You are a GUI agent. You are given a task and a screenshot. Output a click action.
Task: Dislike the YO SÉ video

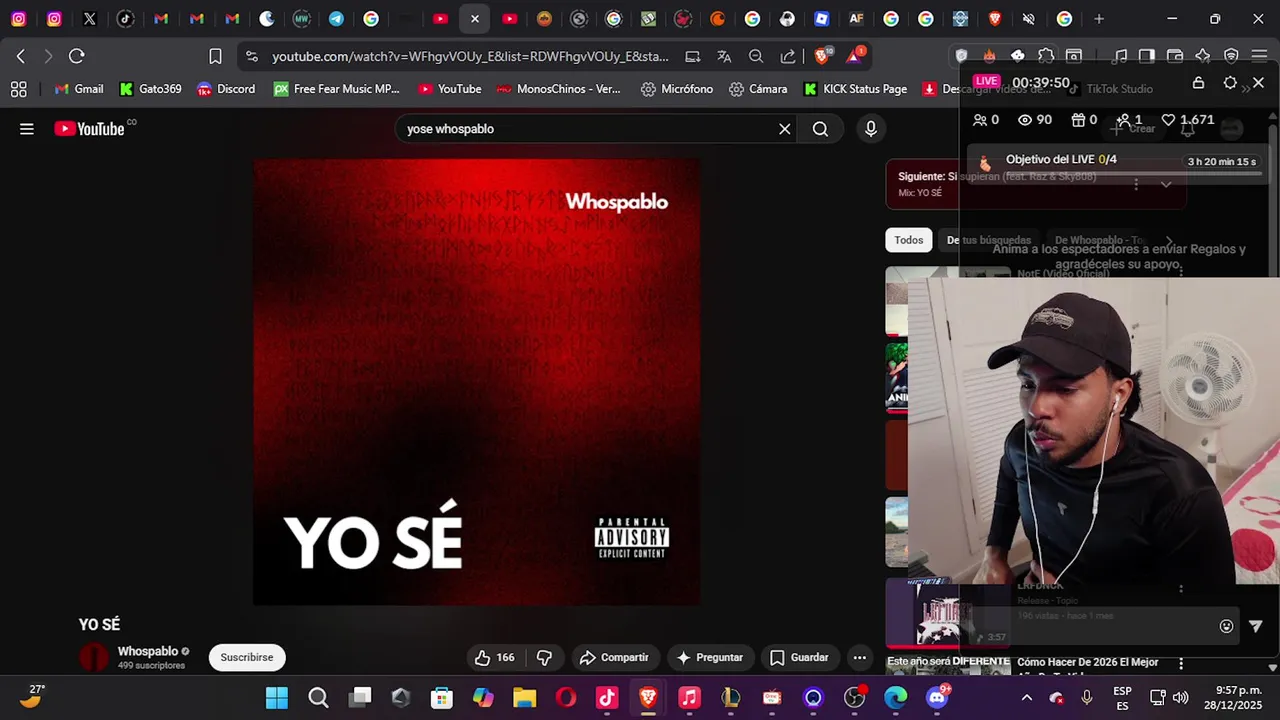544,657
